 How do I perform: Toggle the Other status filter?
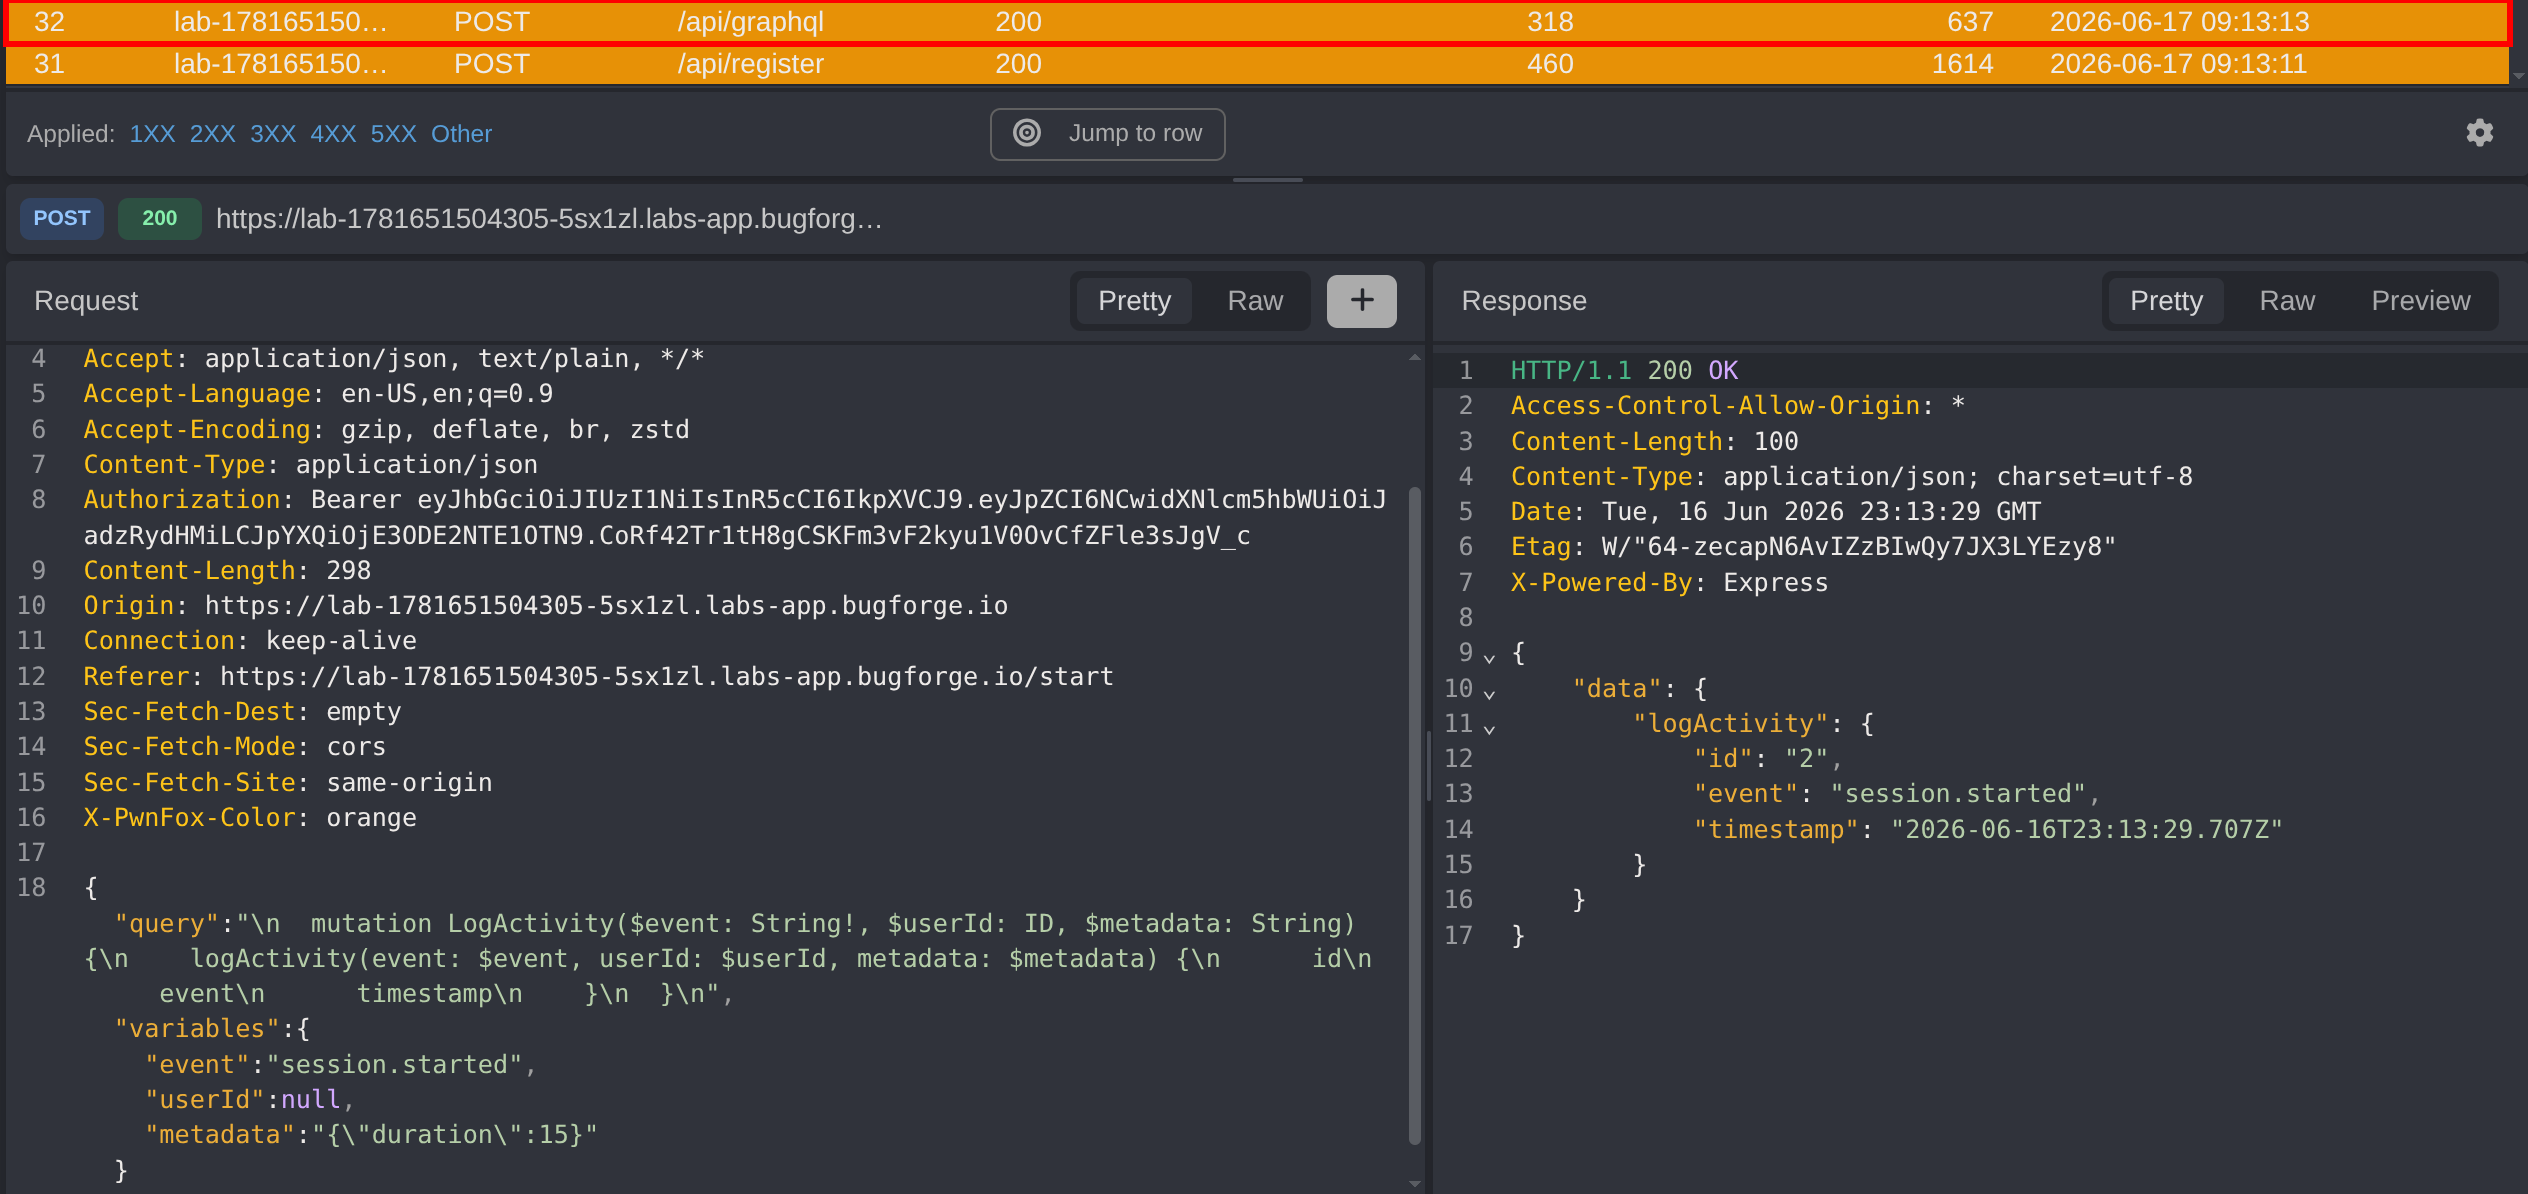tap(461, 134)
